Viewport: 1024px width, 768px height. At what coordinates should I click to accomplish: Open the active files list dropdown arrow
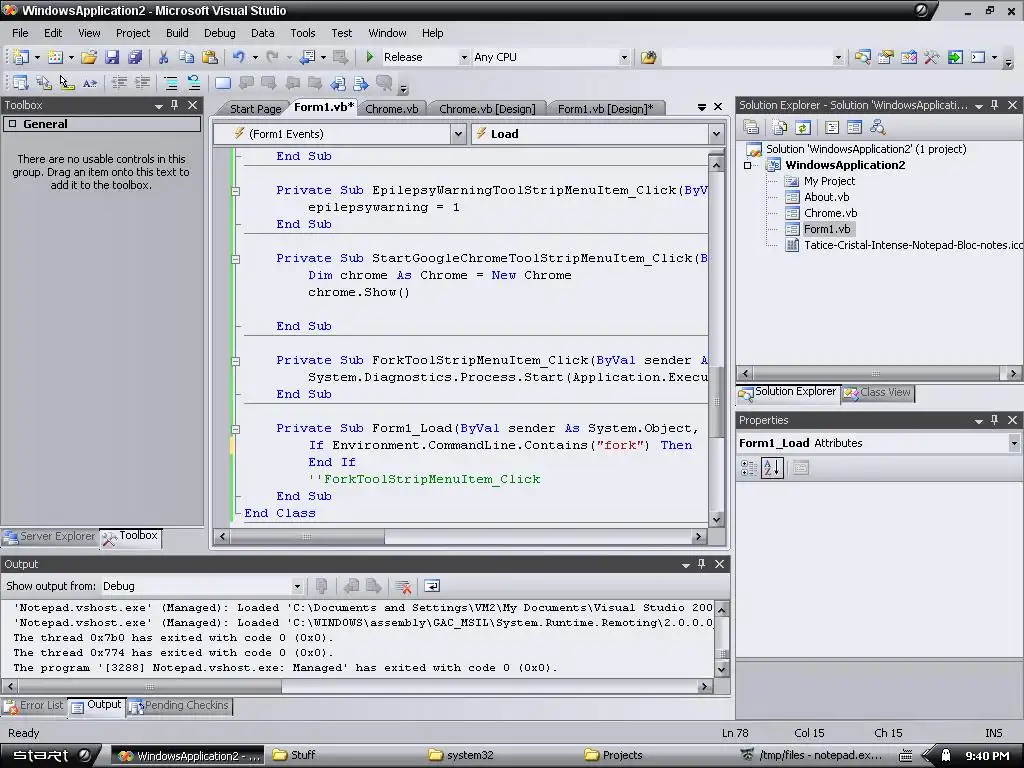[701, 107]
